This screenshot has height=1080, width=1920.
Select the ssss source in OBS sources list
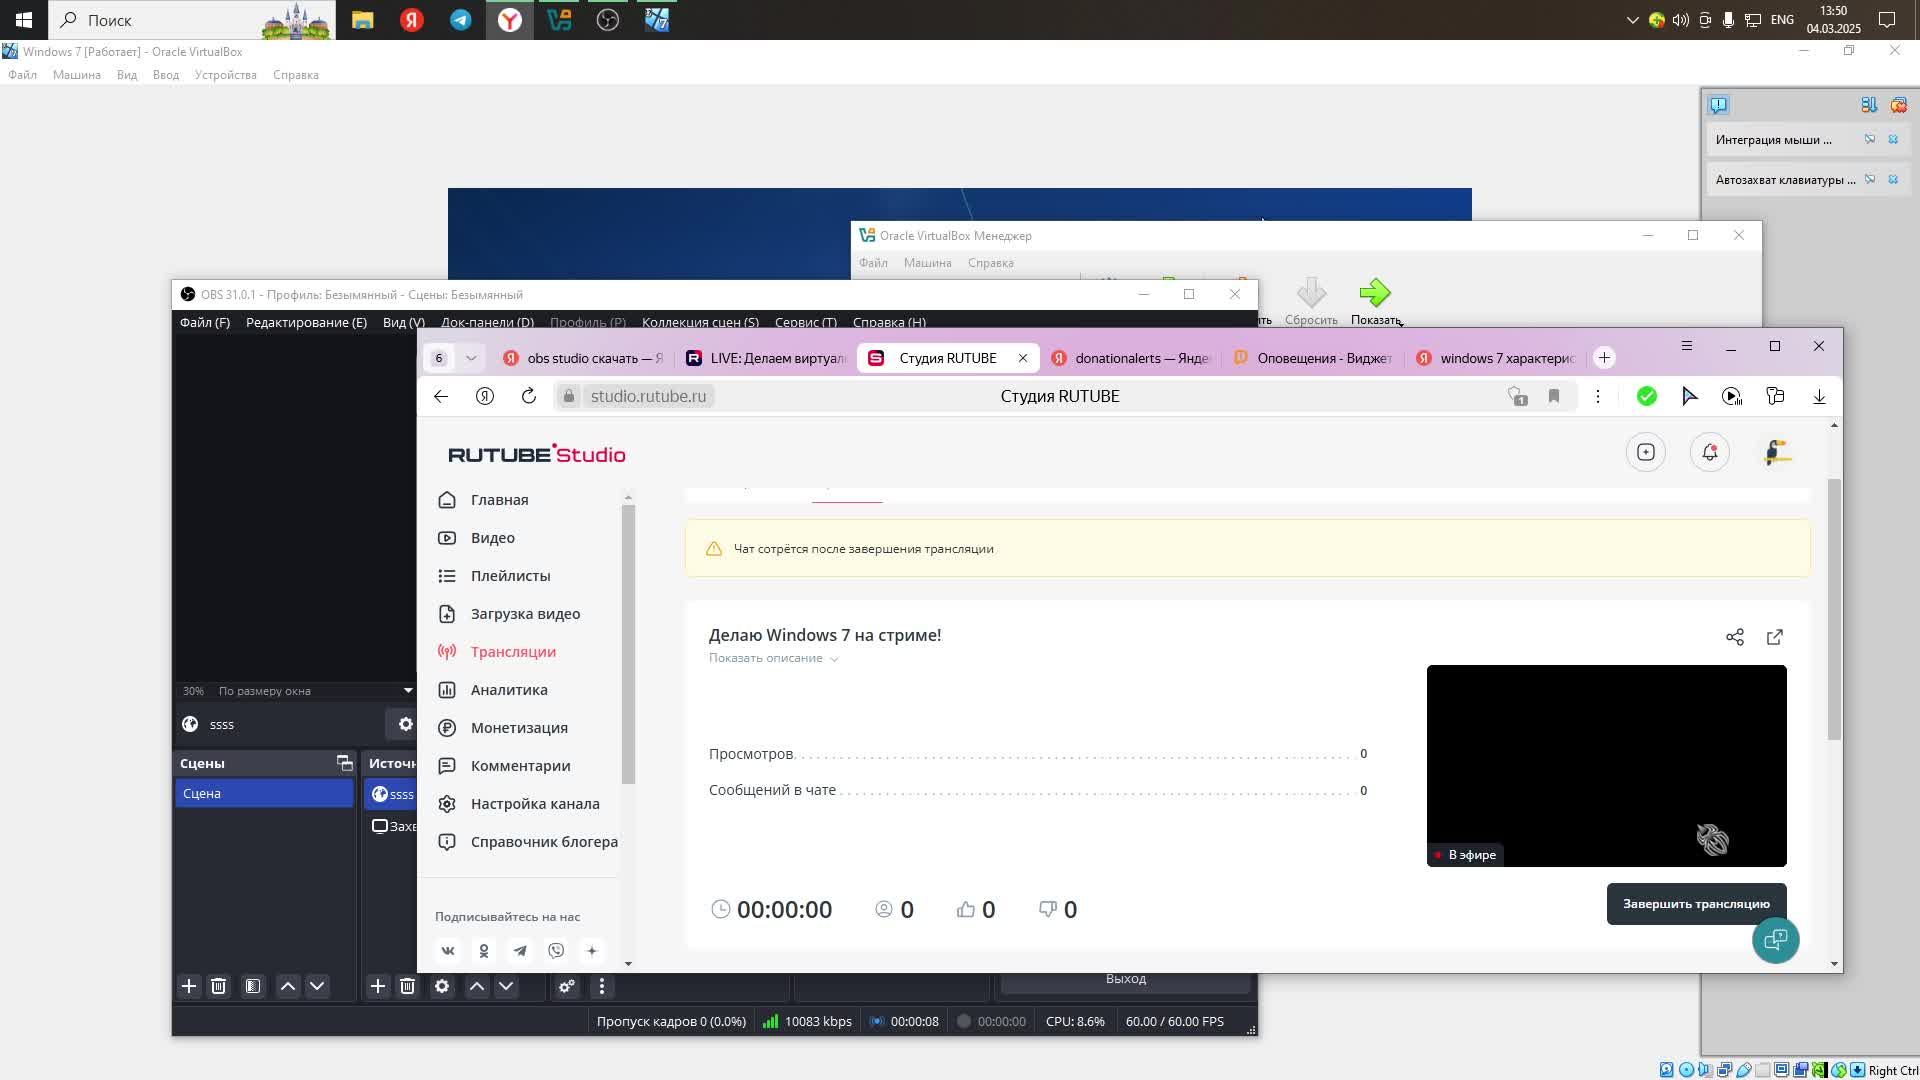[x=391, y=794]
